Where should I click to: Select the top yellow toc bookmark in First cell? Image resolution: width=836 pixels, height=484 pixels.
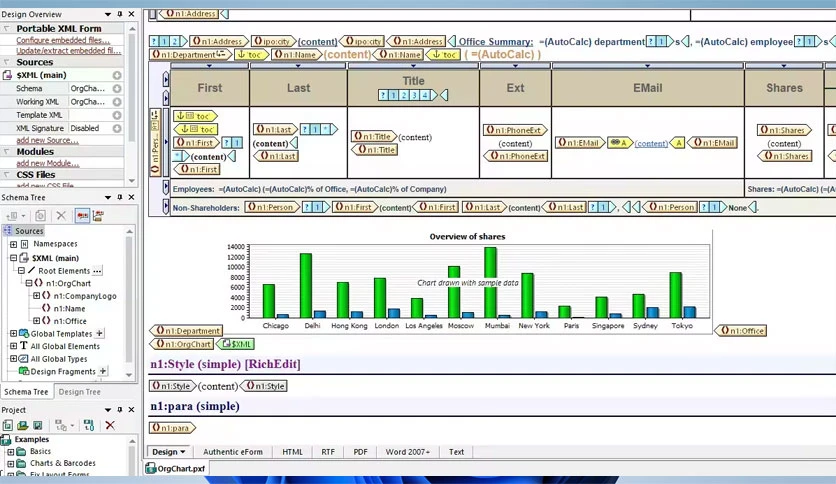(195, 116)
